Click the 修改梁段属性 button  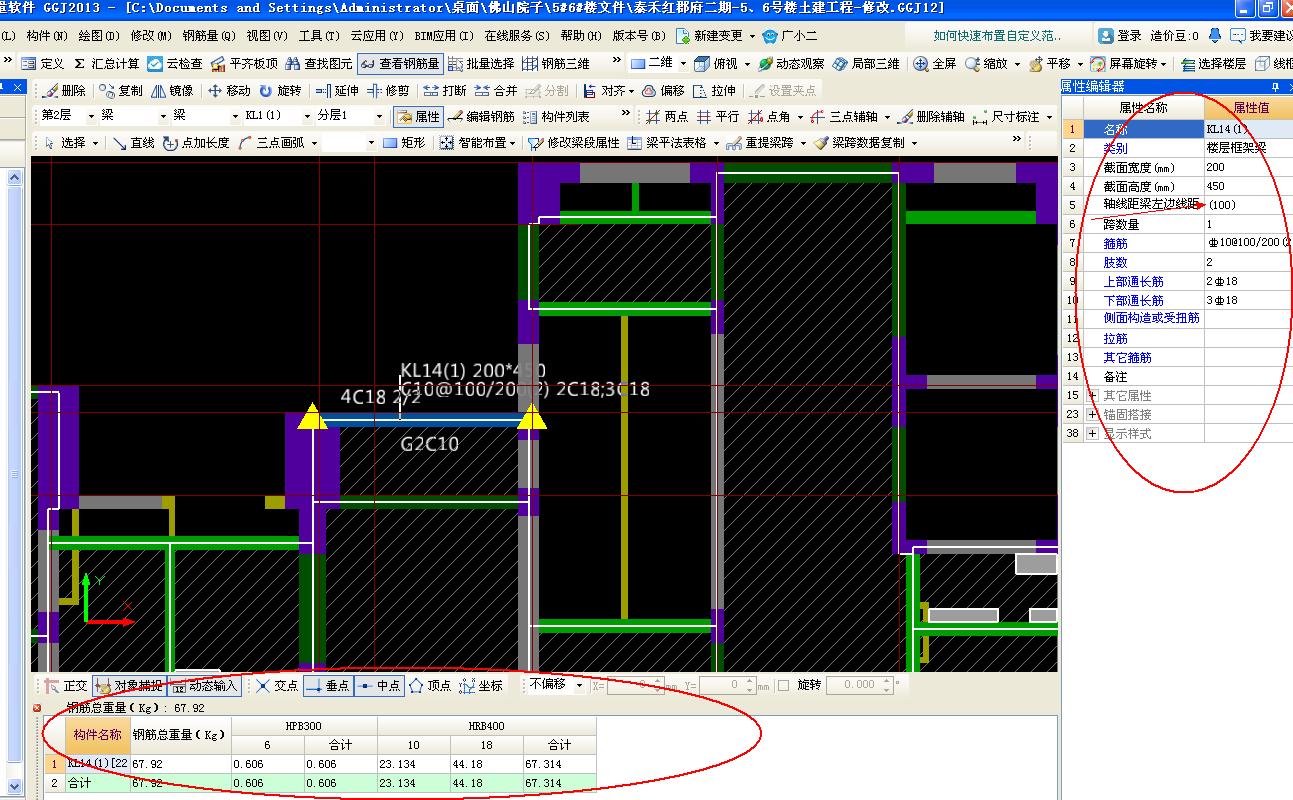574,143
